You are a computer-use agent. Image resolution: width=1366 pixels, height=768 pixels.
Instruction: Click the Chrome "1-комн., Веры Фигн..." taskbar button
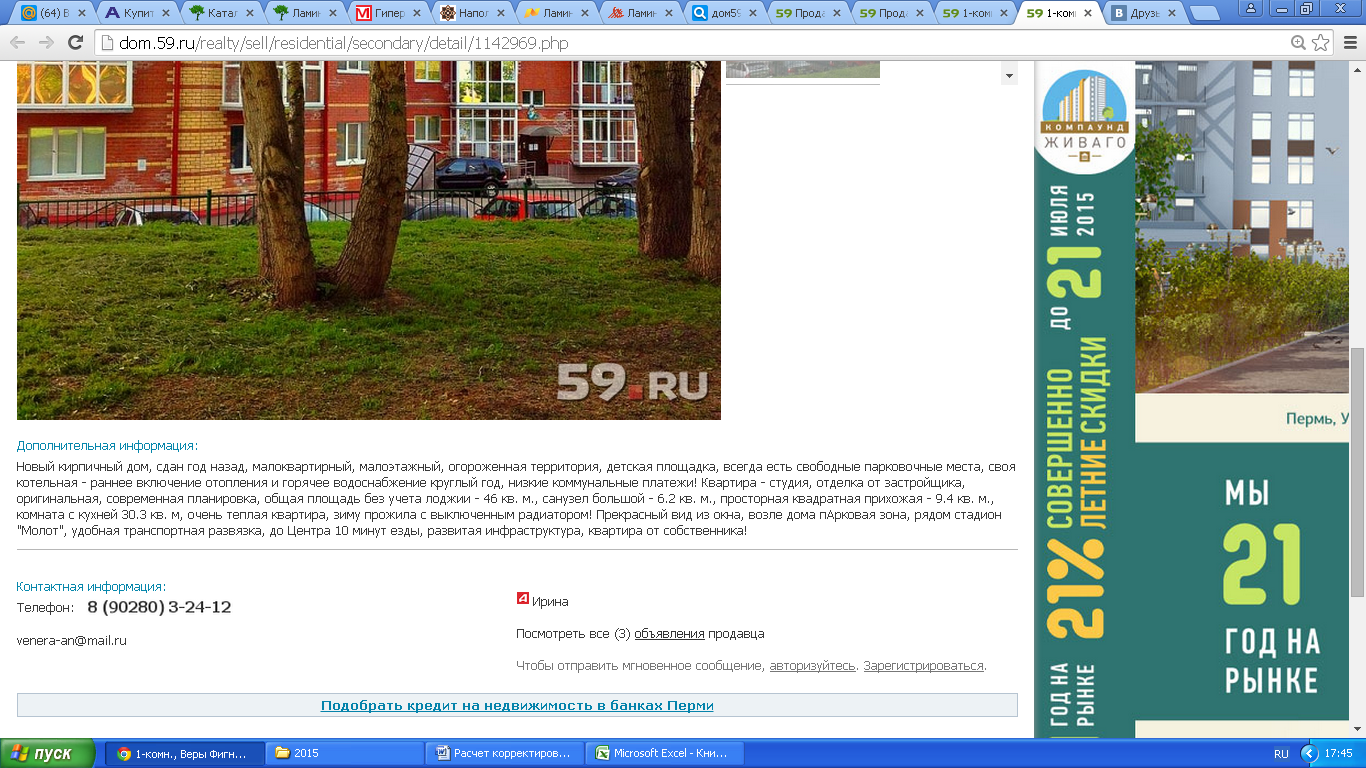coord(185,753)
